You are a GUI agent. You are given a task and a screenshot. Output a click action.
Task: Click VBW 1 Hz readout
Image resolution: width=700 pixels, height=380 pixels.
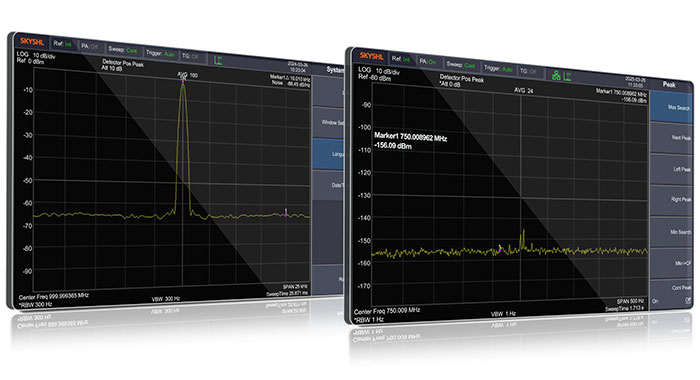point(503,314)
